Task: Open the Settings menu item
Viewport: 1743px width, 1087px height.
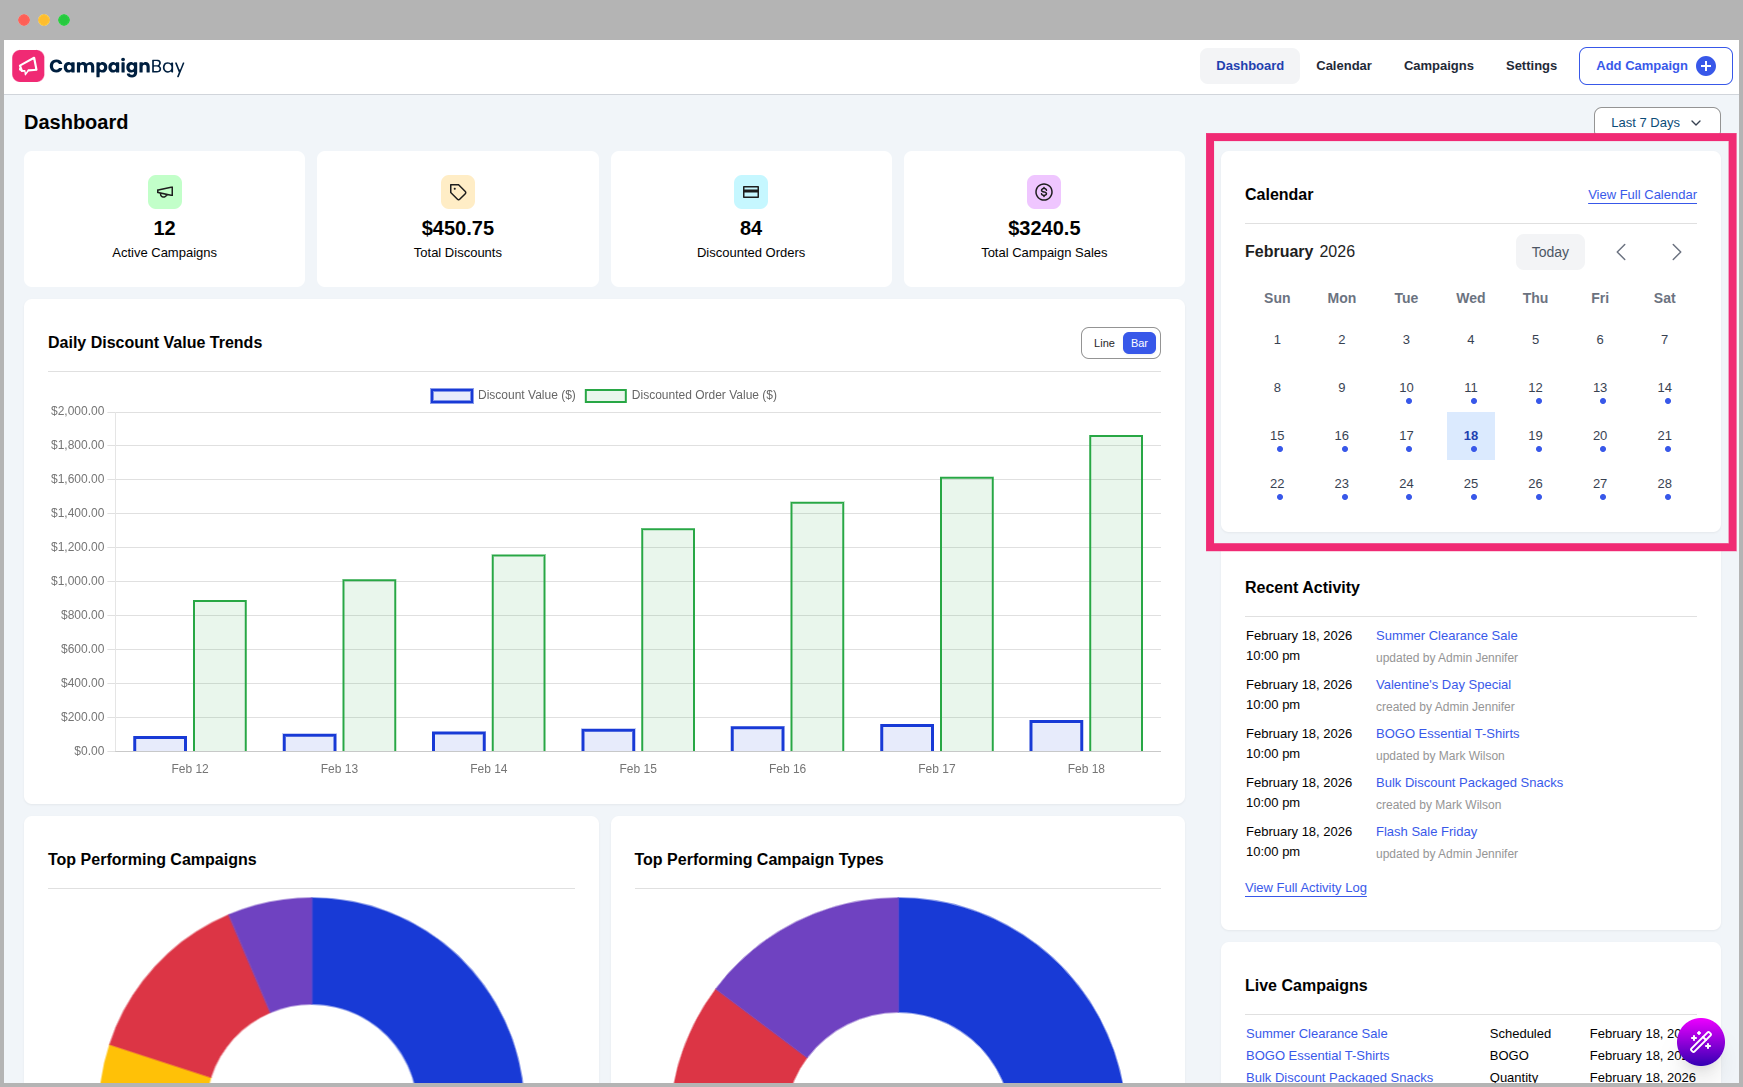Action: (x=1531, y=66)
